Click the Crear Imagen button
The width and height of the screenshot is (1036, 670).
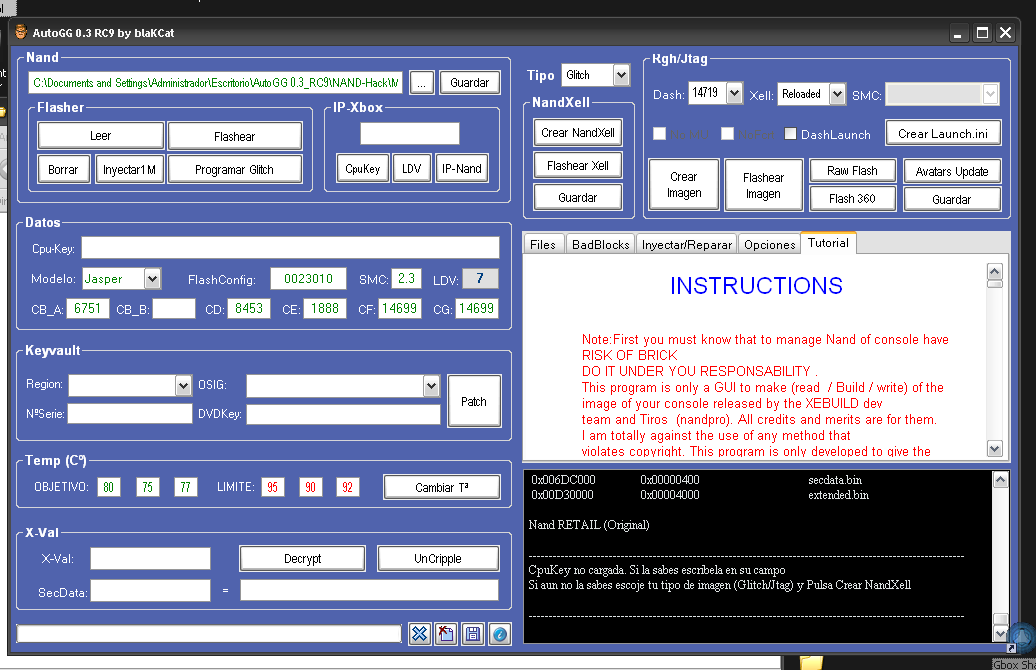coord(684,185)
